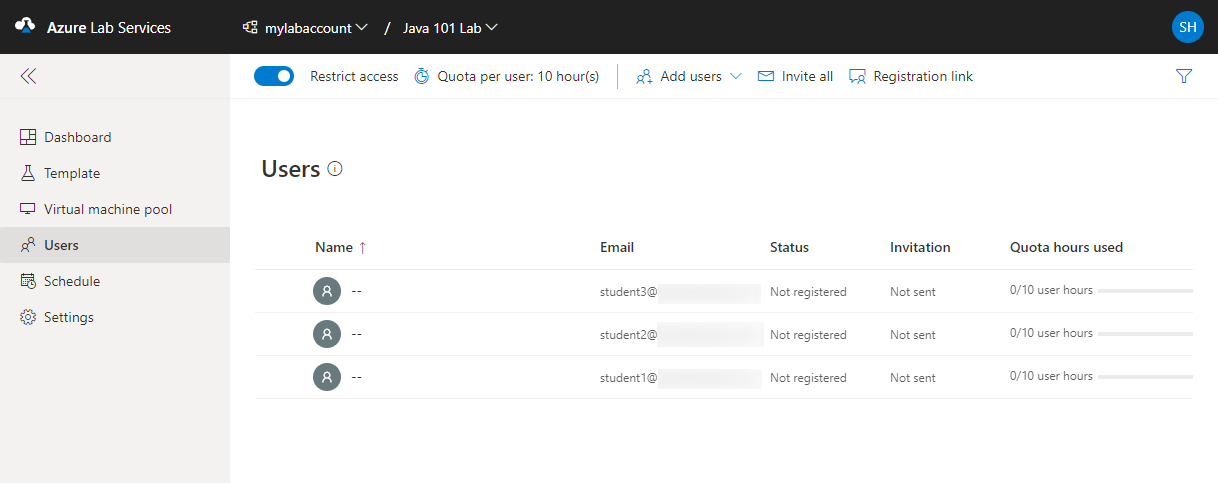Click the avatar icon for student1
This screenshot has height=483, width=1218.
pyautogui.click(x=327, y=377)
